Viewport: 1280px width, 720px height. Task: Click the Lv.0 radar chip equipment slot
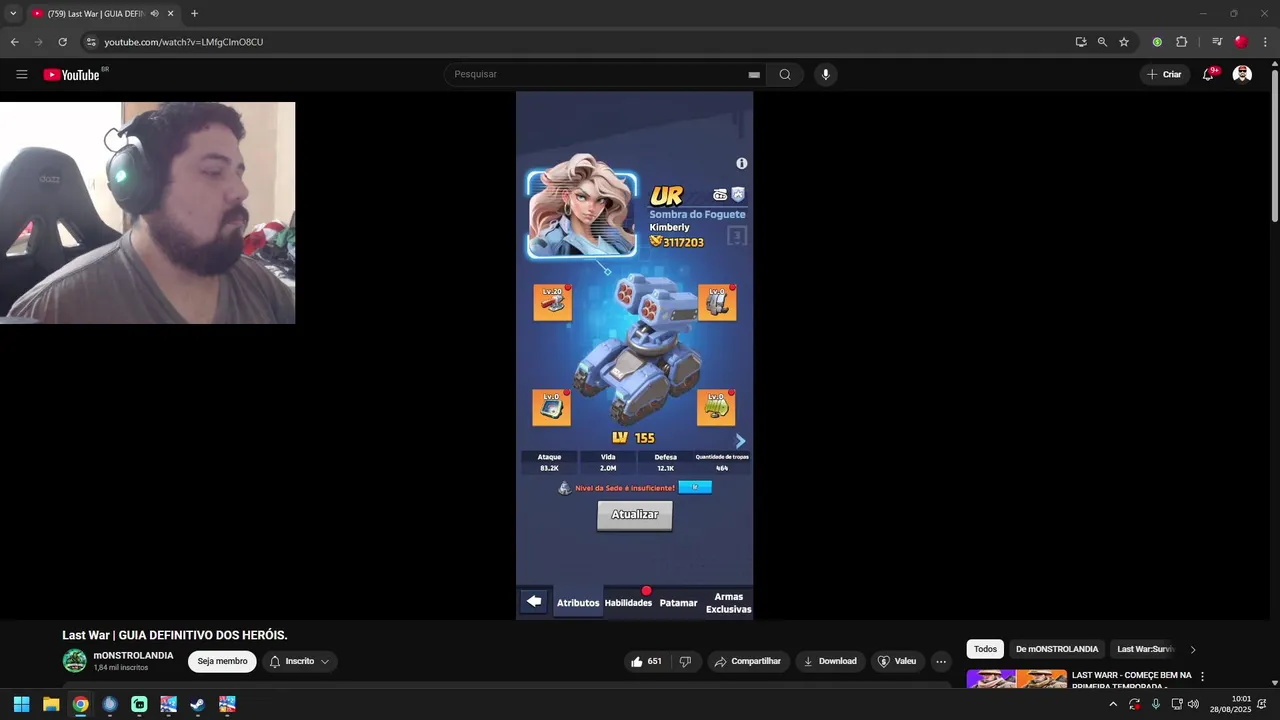pos(552,408)
